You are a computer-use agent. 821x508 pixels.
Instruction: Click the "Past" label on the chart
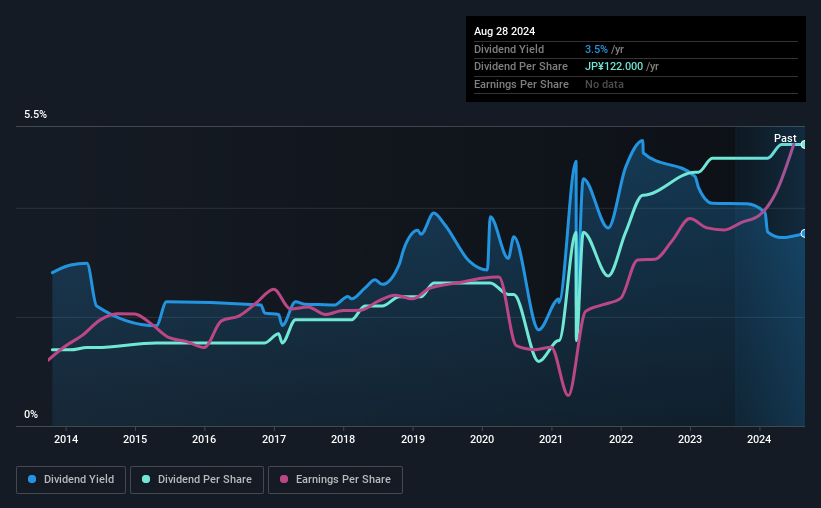point(785,138)
